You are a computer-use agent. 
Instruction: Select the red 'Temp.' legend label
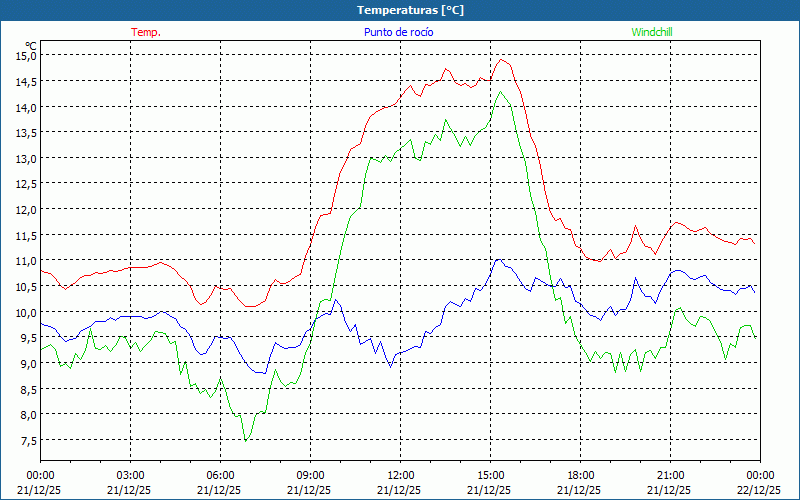click(146, 32)
